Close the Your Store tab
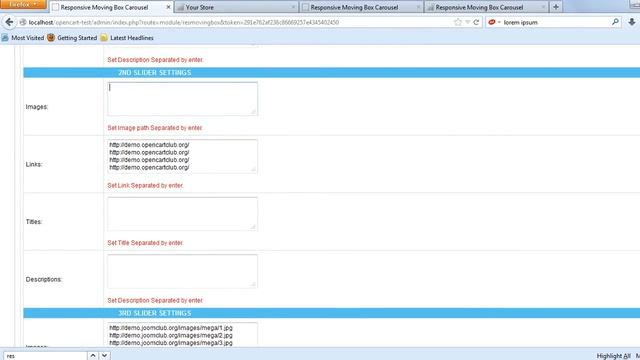The width and height of the screenshot is (640, 360). point(293,7)
